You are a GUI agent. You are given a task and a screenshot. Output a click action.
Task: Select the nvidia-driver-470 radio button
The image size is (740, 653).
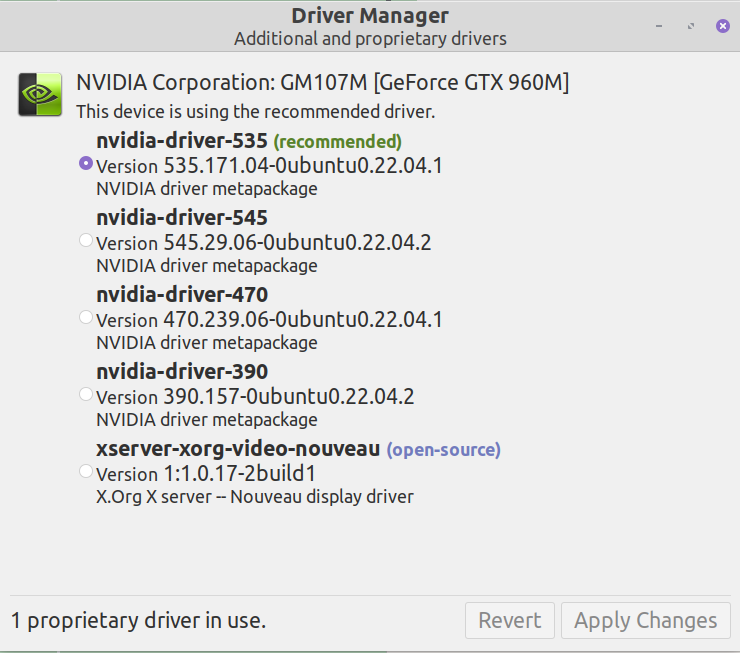point(86,317)
